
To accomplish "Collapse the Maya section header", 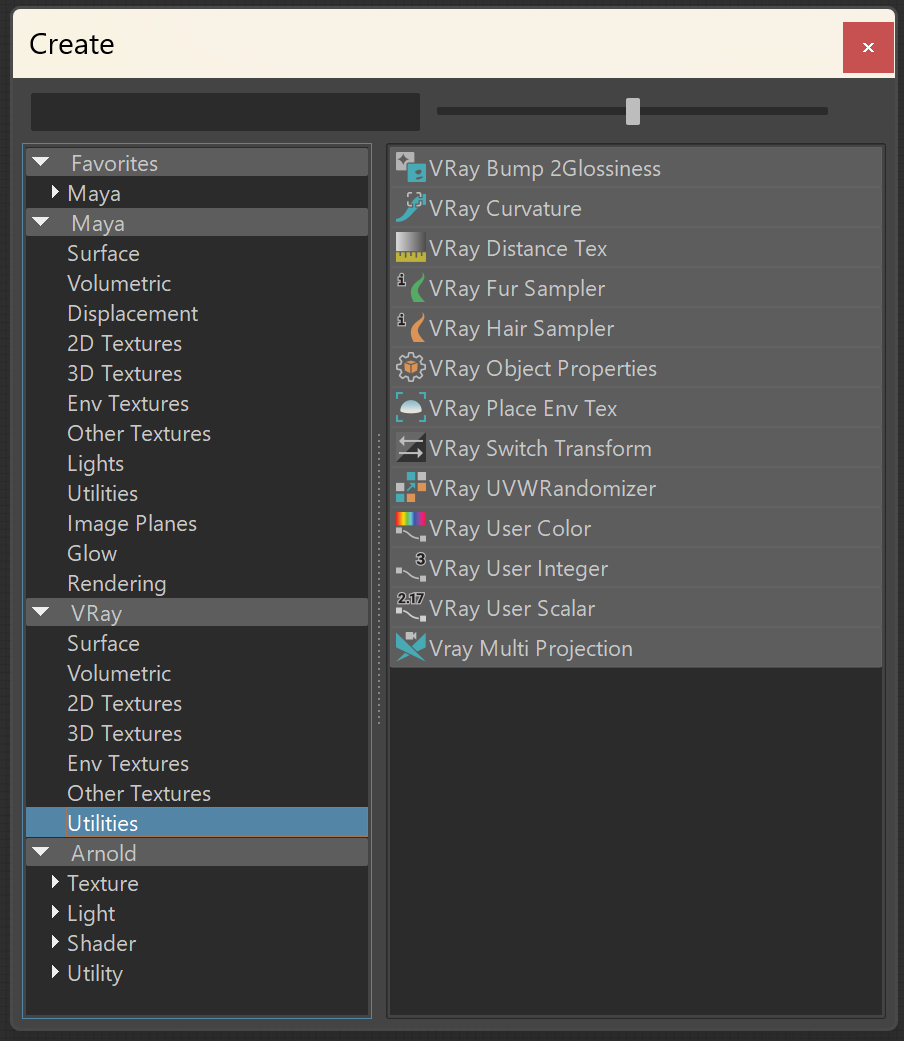I will coord(41,222).
